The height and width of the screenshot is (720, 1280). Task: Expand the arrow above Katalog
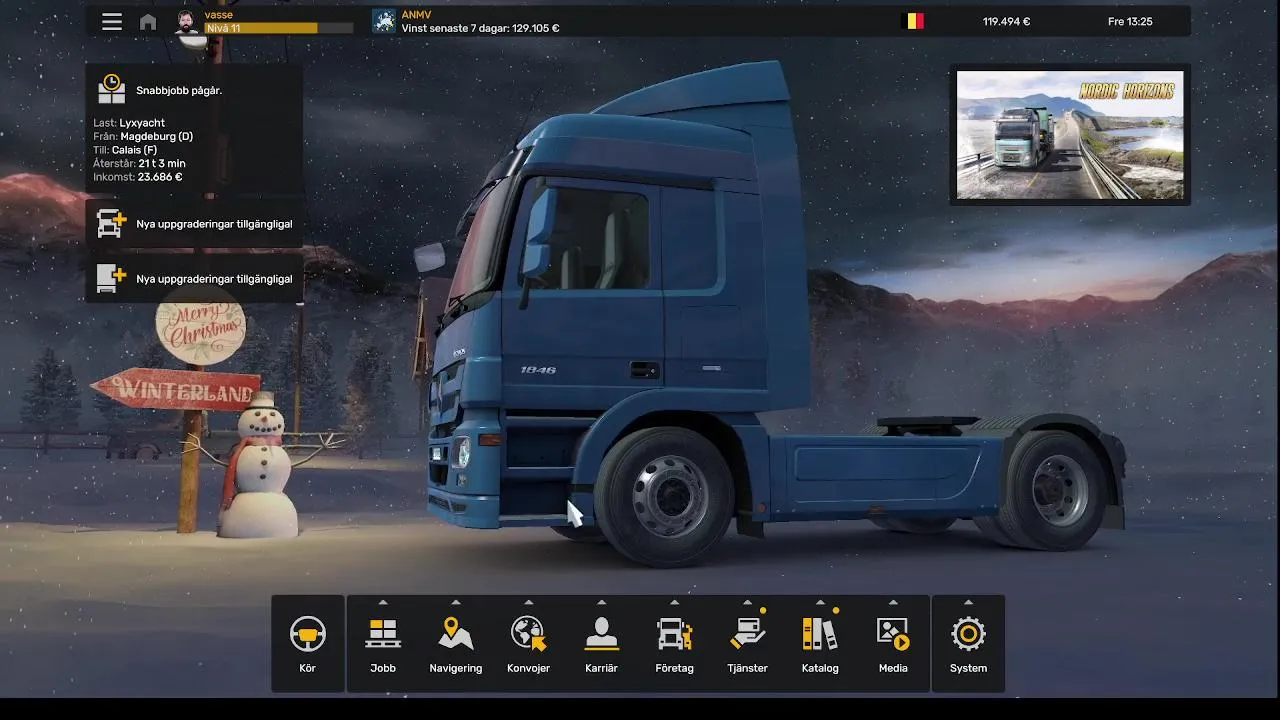(820, 602)
